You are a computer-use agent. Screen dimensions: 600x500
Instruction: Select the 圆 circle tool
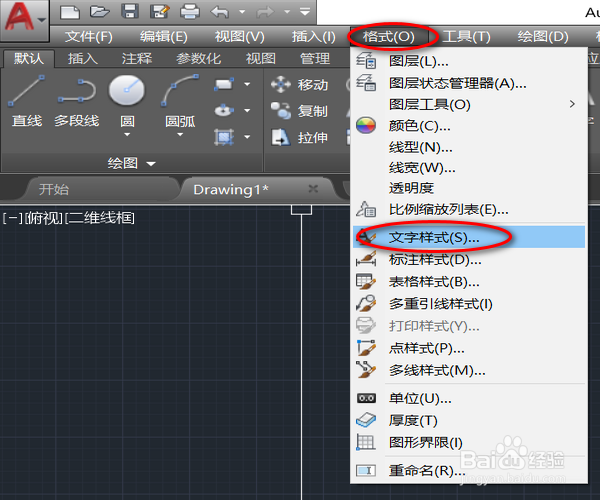[x=127, y=100]
